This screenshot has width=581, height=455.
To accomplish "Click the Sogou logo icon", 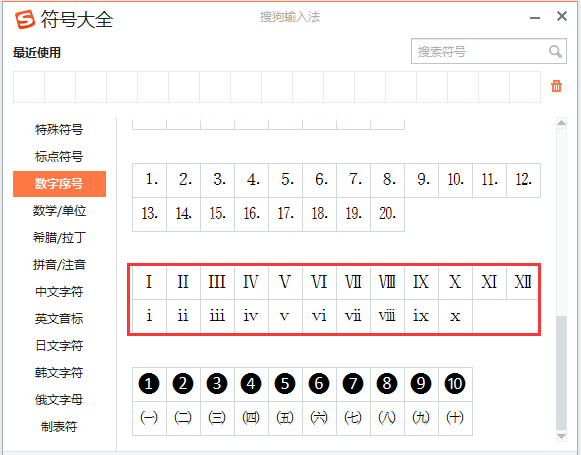I will tap(25, 19).
